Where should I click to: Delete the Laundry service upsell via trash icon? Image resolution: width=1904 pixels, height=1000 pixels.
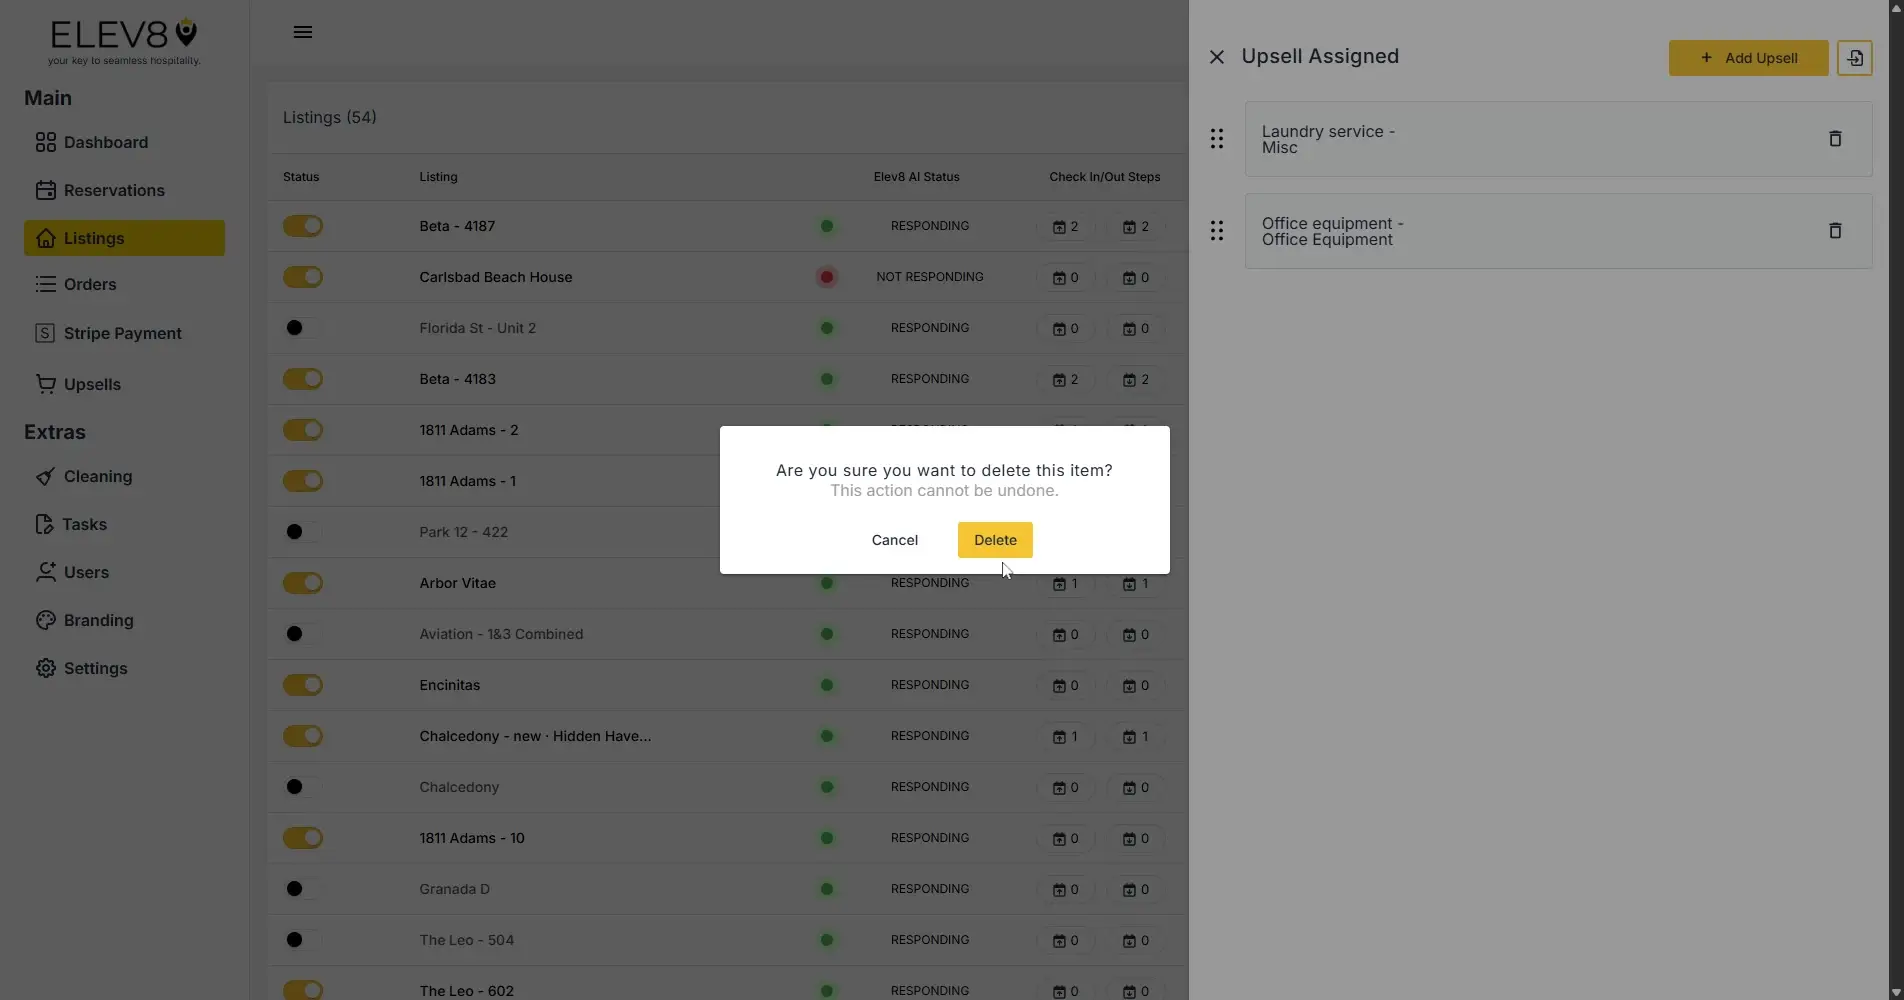pyautogui.click(x=1834, y=138)
